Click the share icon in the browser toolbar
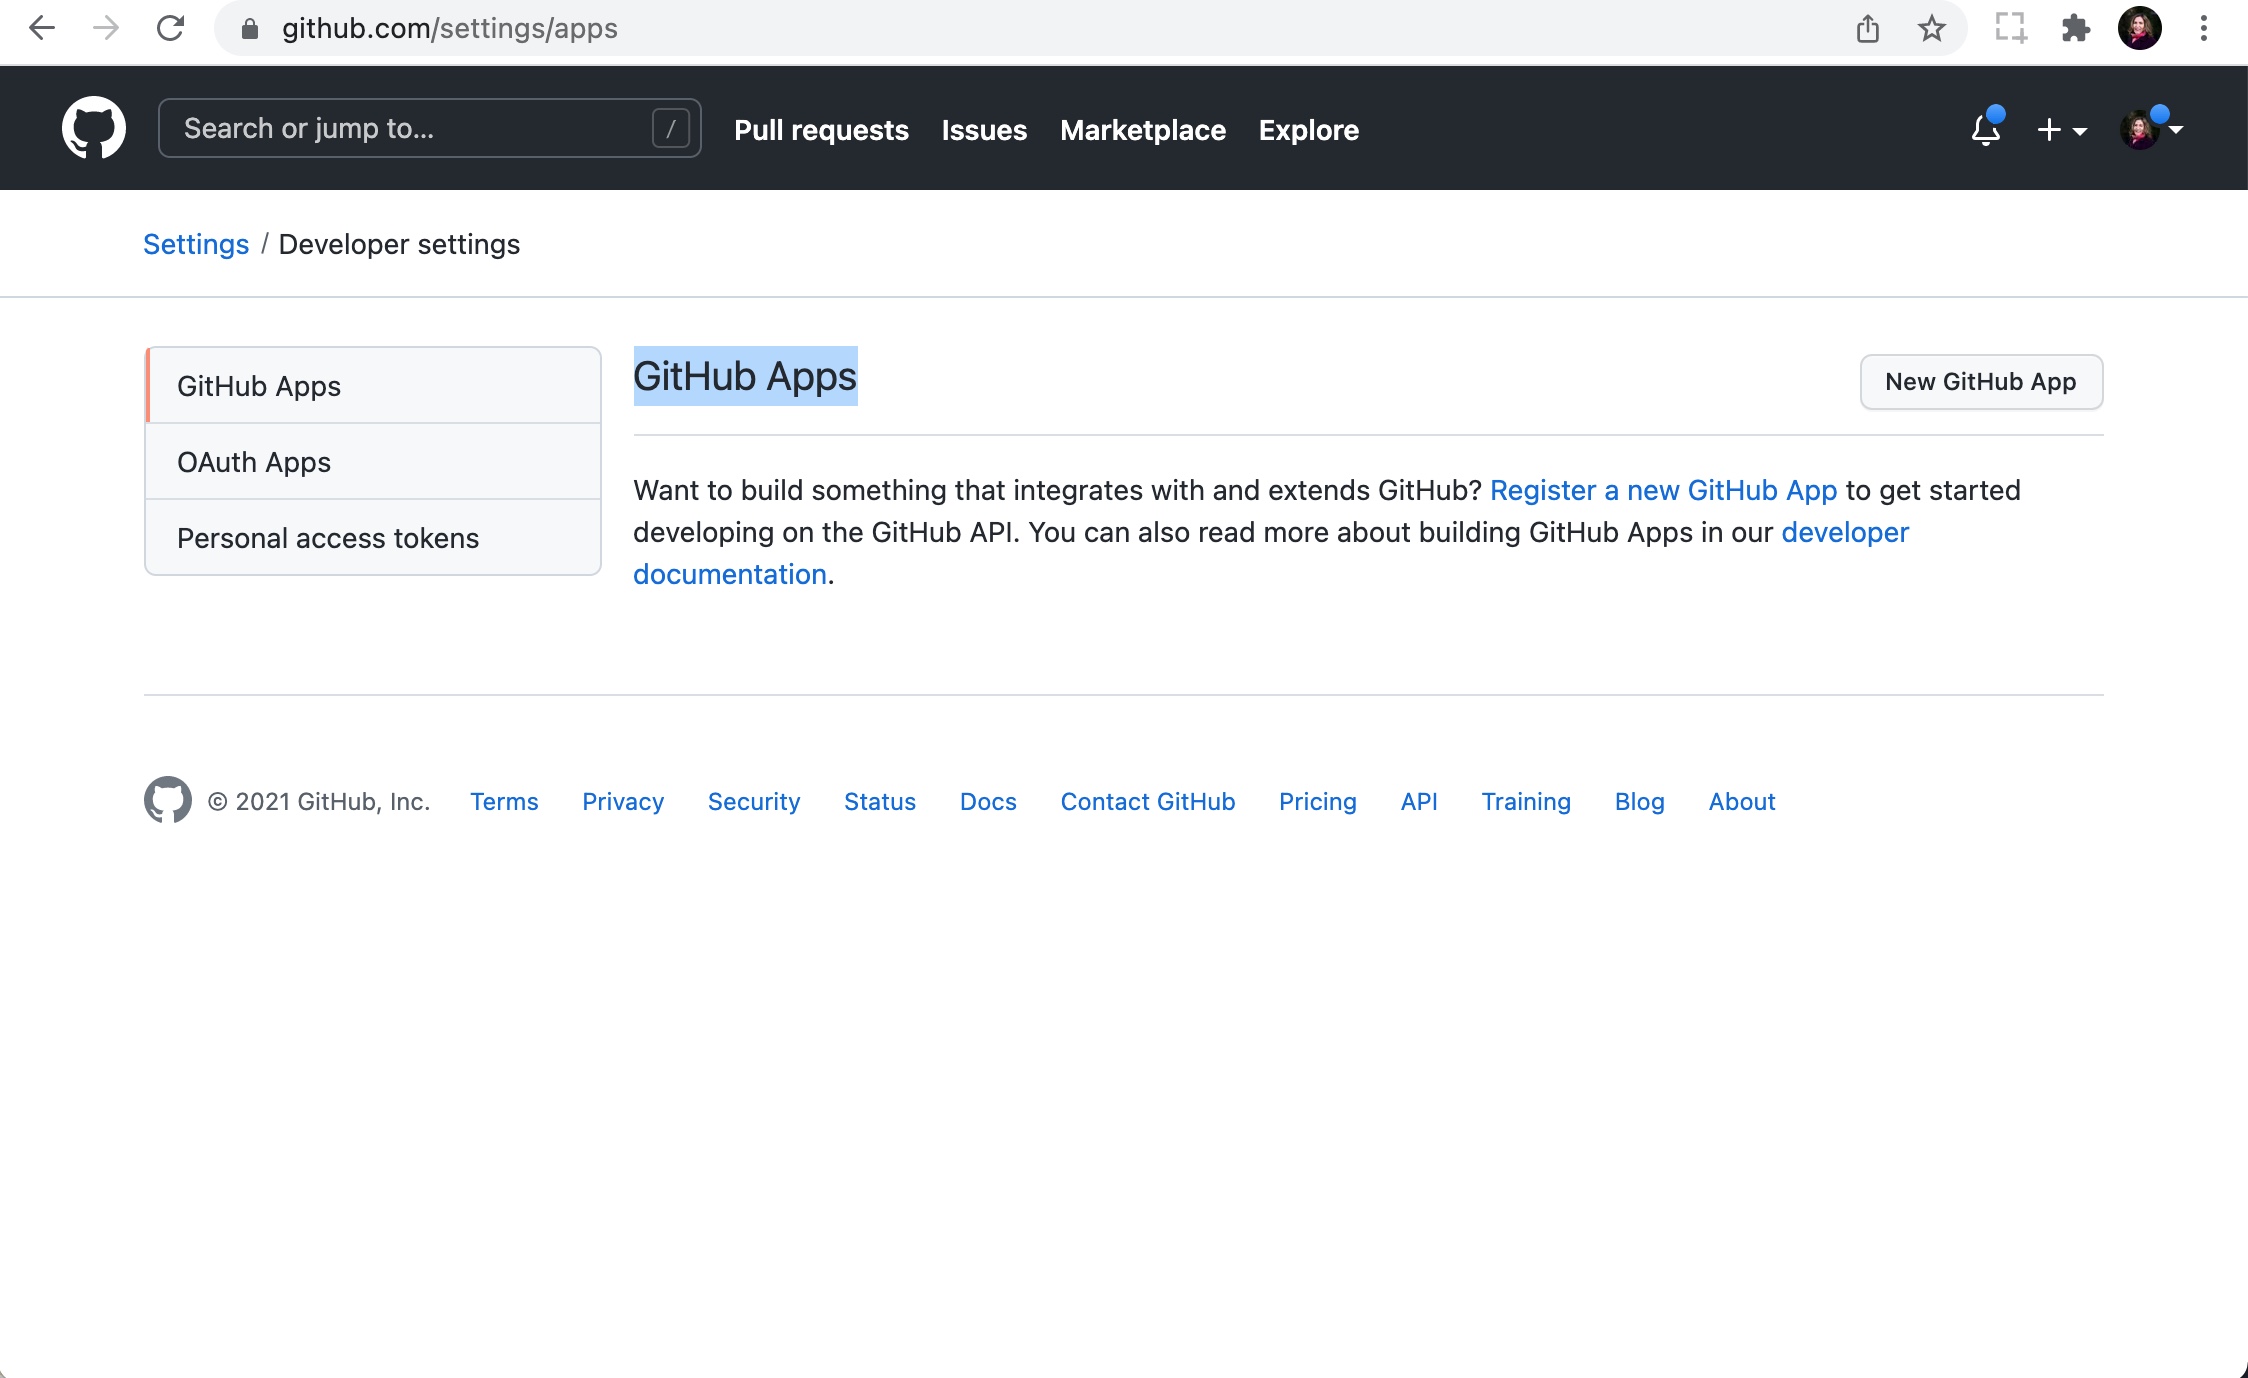Screen dimensions: 2248x1378 pos(1867,28)
